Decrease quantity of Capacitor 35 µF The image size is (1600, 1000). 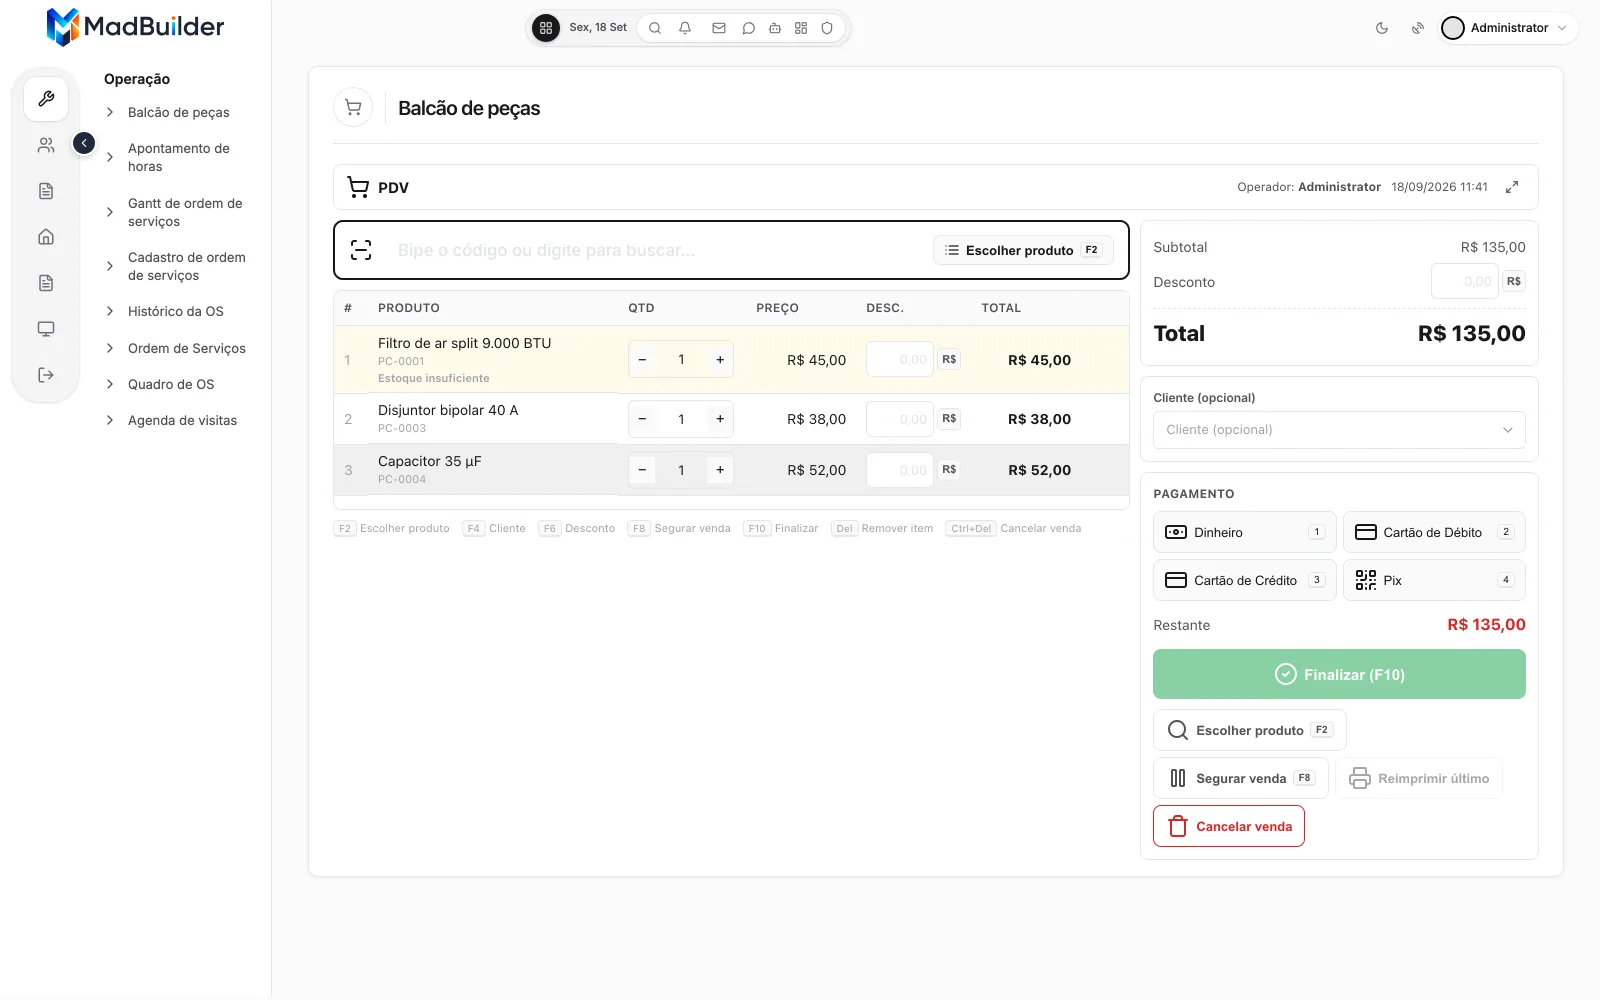pyautogui.click(x=642, y=469)
